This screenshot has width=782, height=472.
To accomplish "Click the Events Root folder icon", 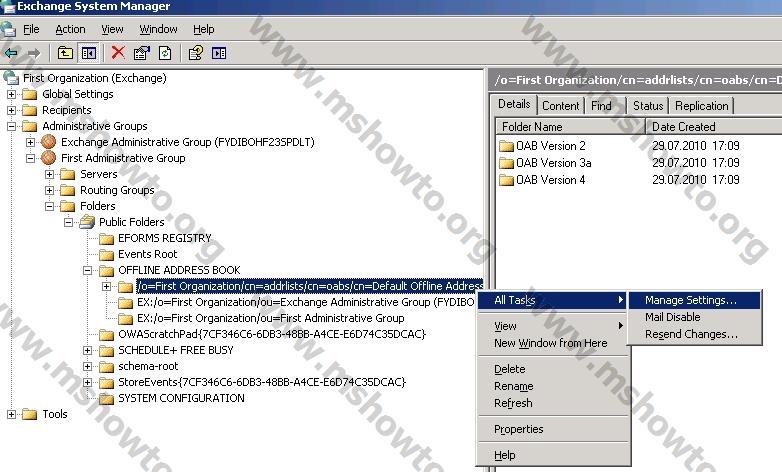I will pyautogui.click(x=106, y=254).
